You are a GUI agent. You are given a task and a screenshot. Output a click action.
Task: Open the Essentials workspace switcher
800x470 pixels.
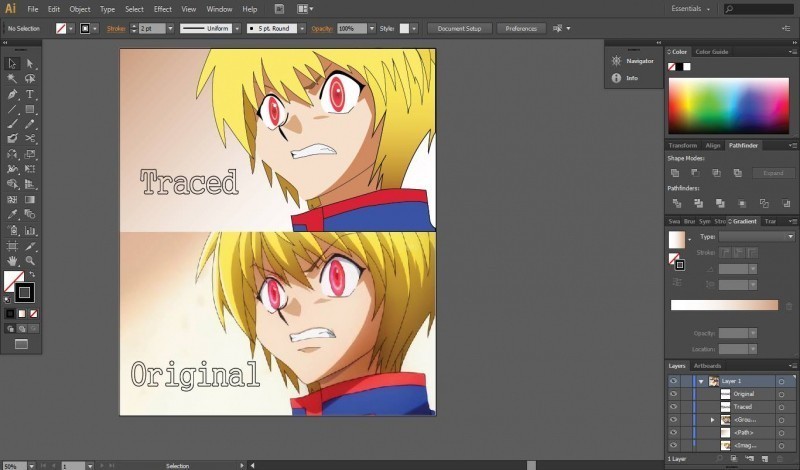(x=691, y=9)
